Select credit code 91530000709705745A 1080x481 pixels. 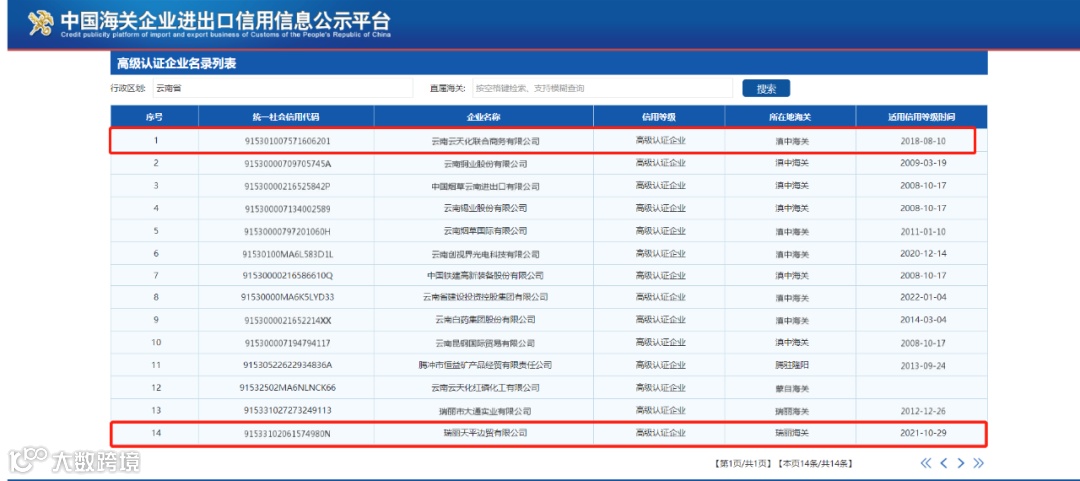[x=287, y=164]
